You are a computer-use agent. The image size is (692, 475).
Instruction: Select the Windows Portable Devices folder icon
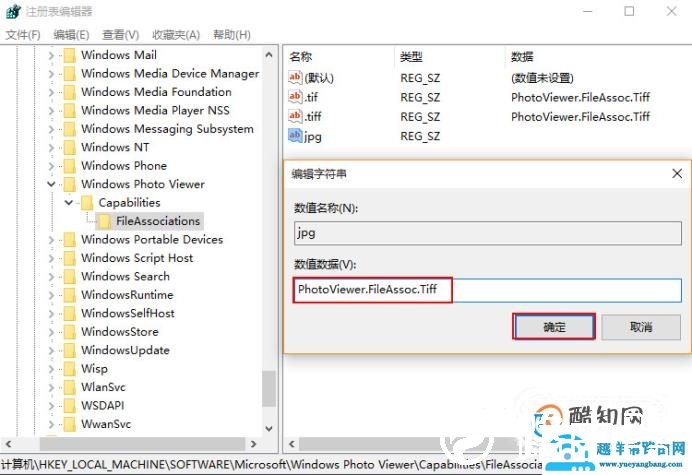tap(69, 240)
